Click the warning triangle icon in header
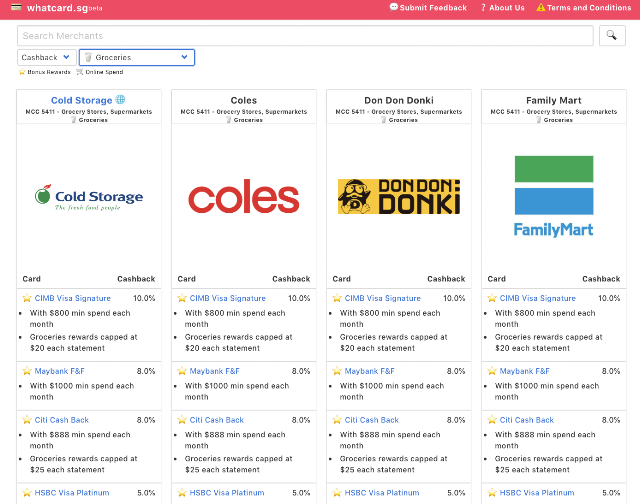This screenshot has width=640, height=504. coord(541,7)
